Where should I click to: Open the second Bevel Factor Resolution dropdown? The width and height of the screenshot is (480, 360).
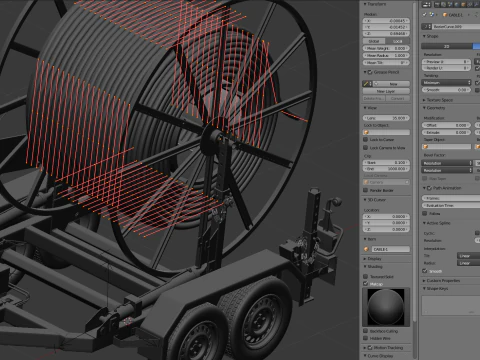click(x=447, y=170)
